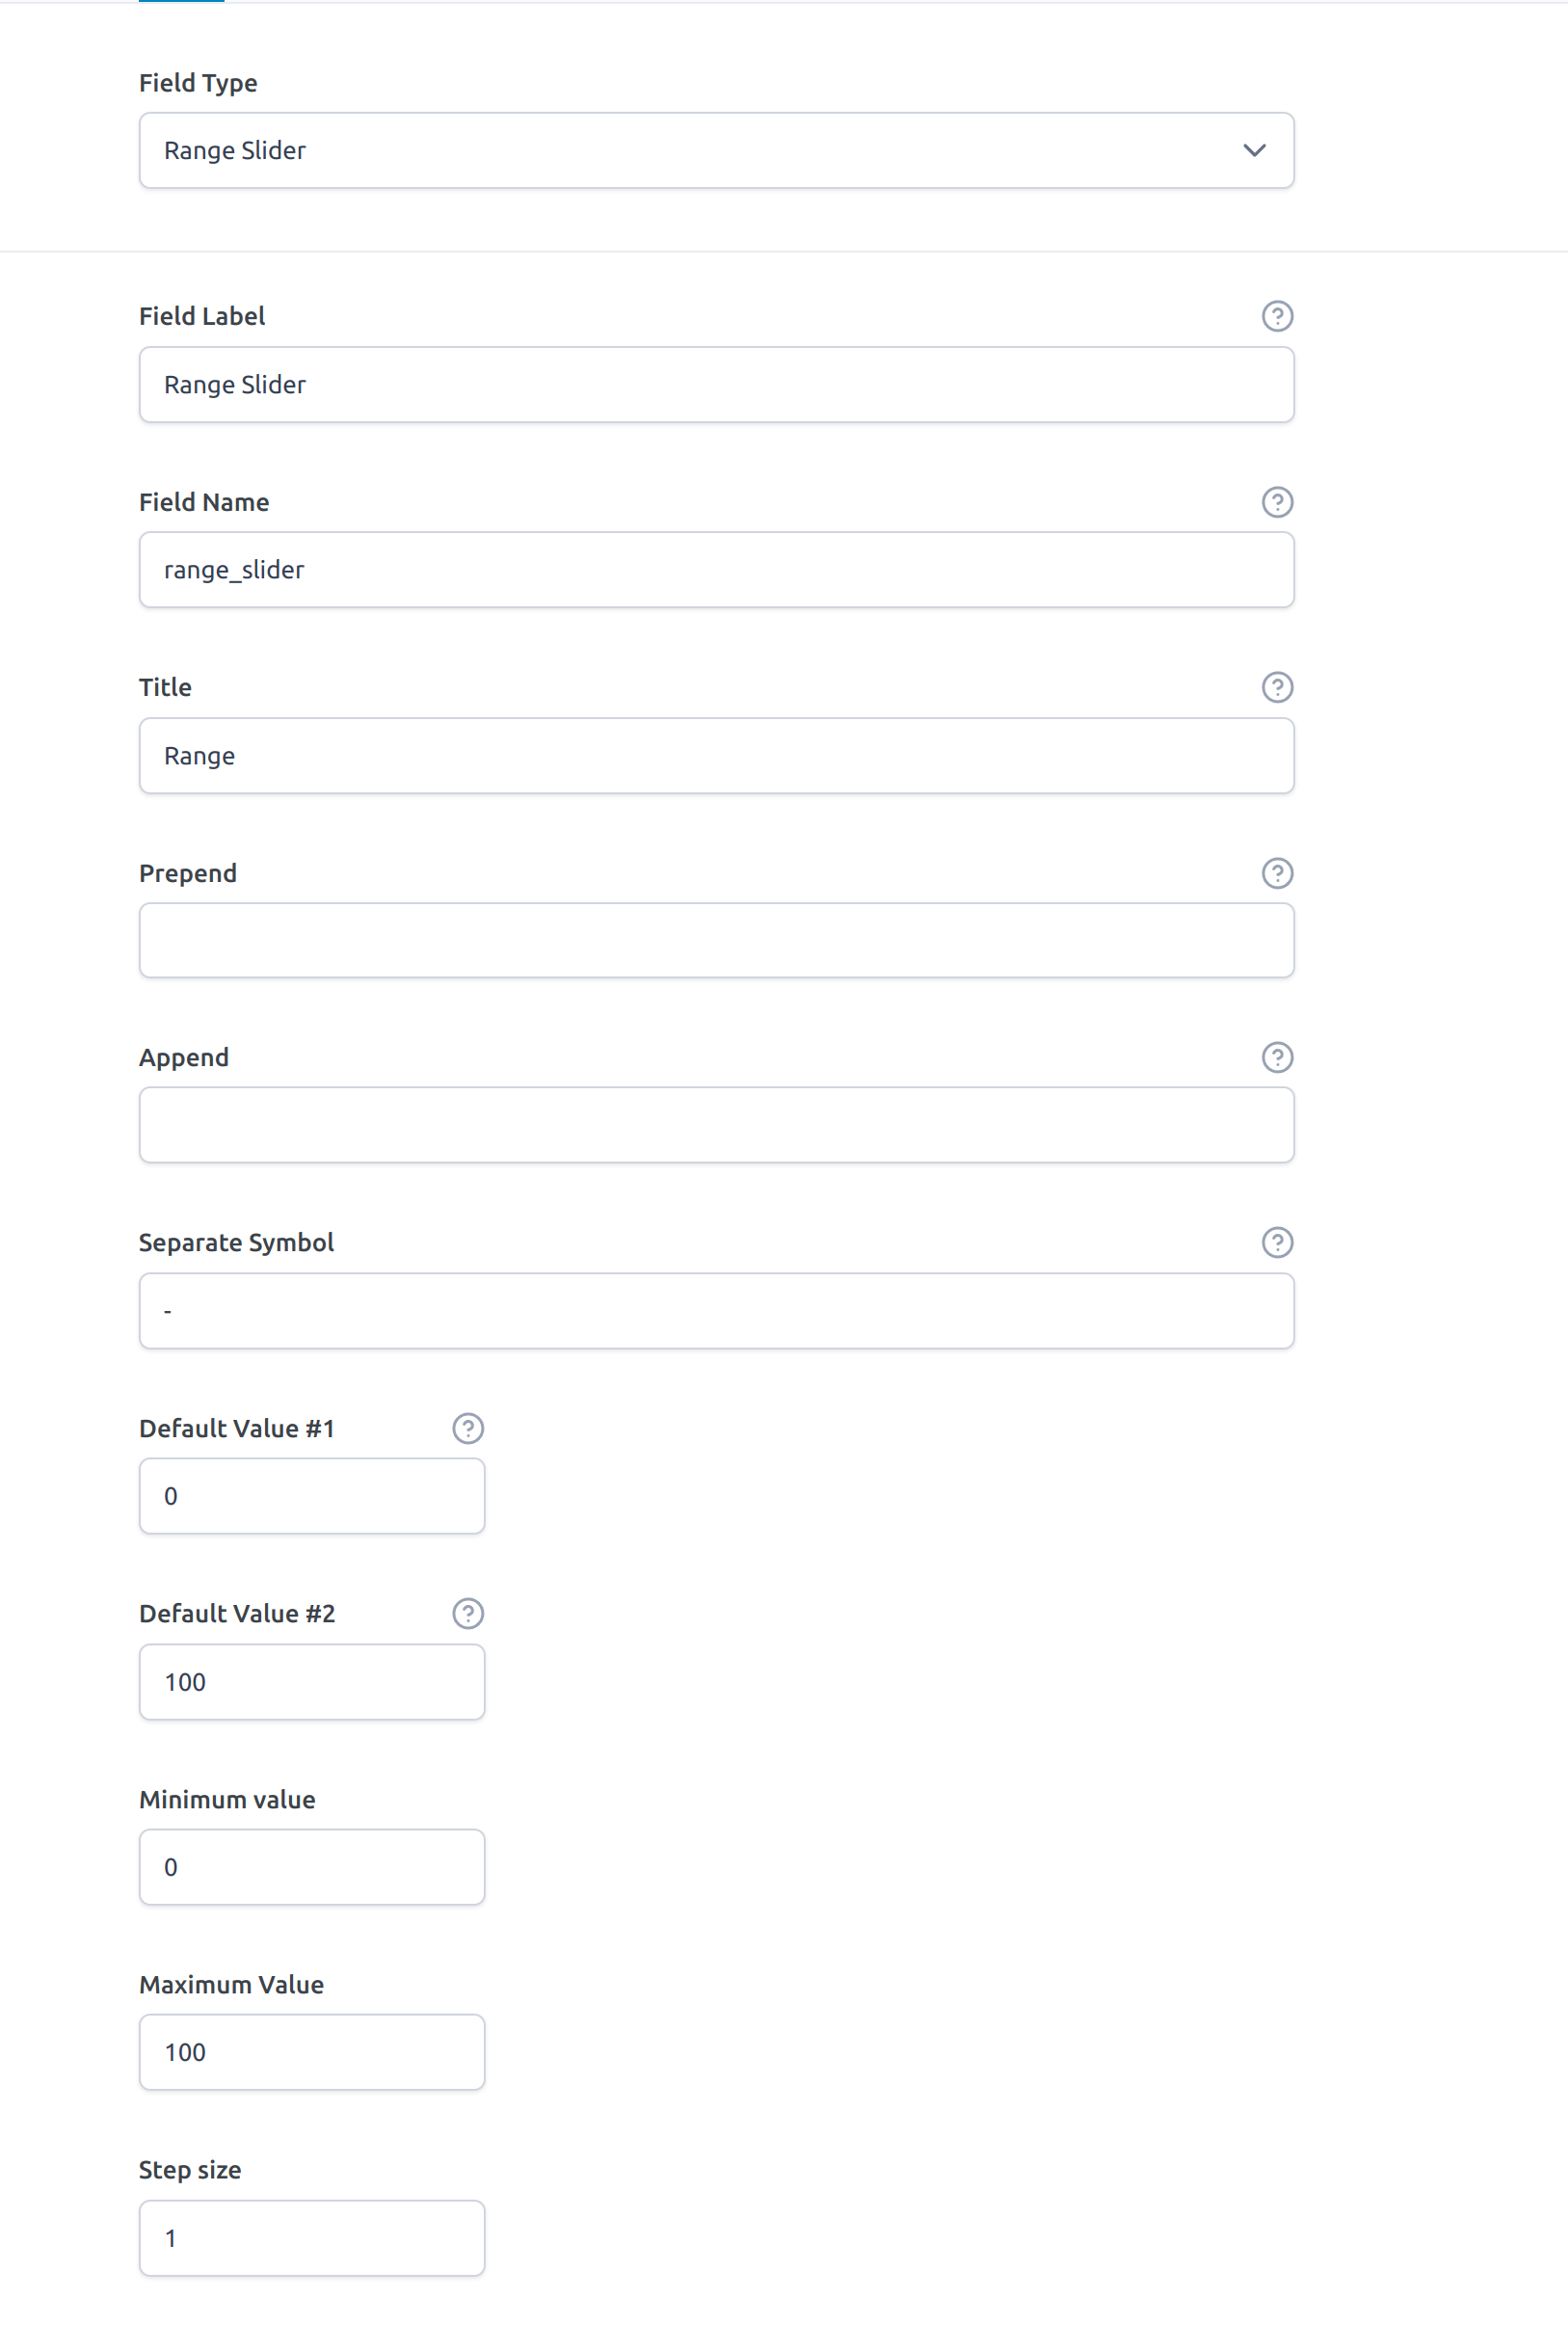The image size is (1568, 2325).
Task: Click the help icon for Default Value #1
Action: 468,1428
